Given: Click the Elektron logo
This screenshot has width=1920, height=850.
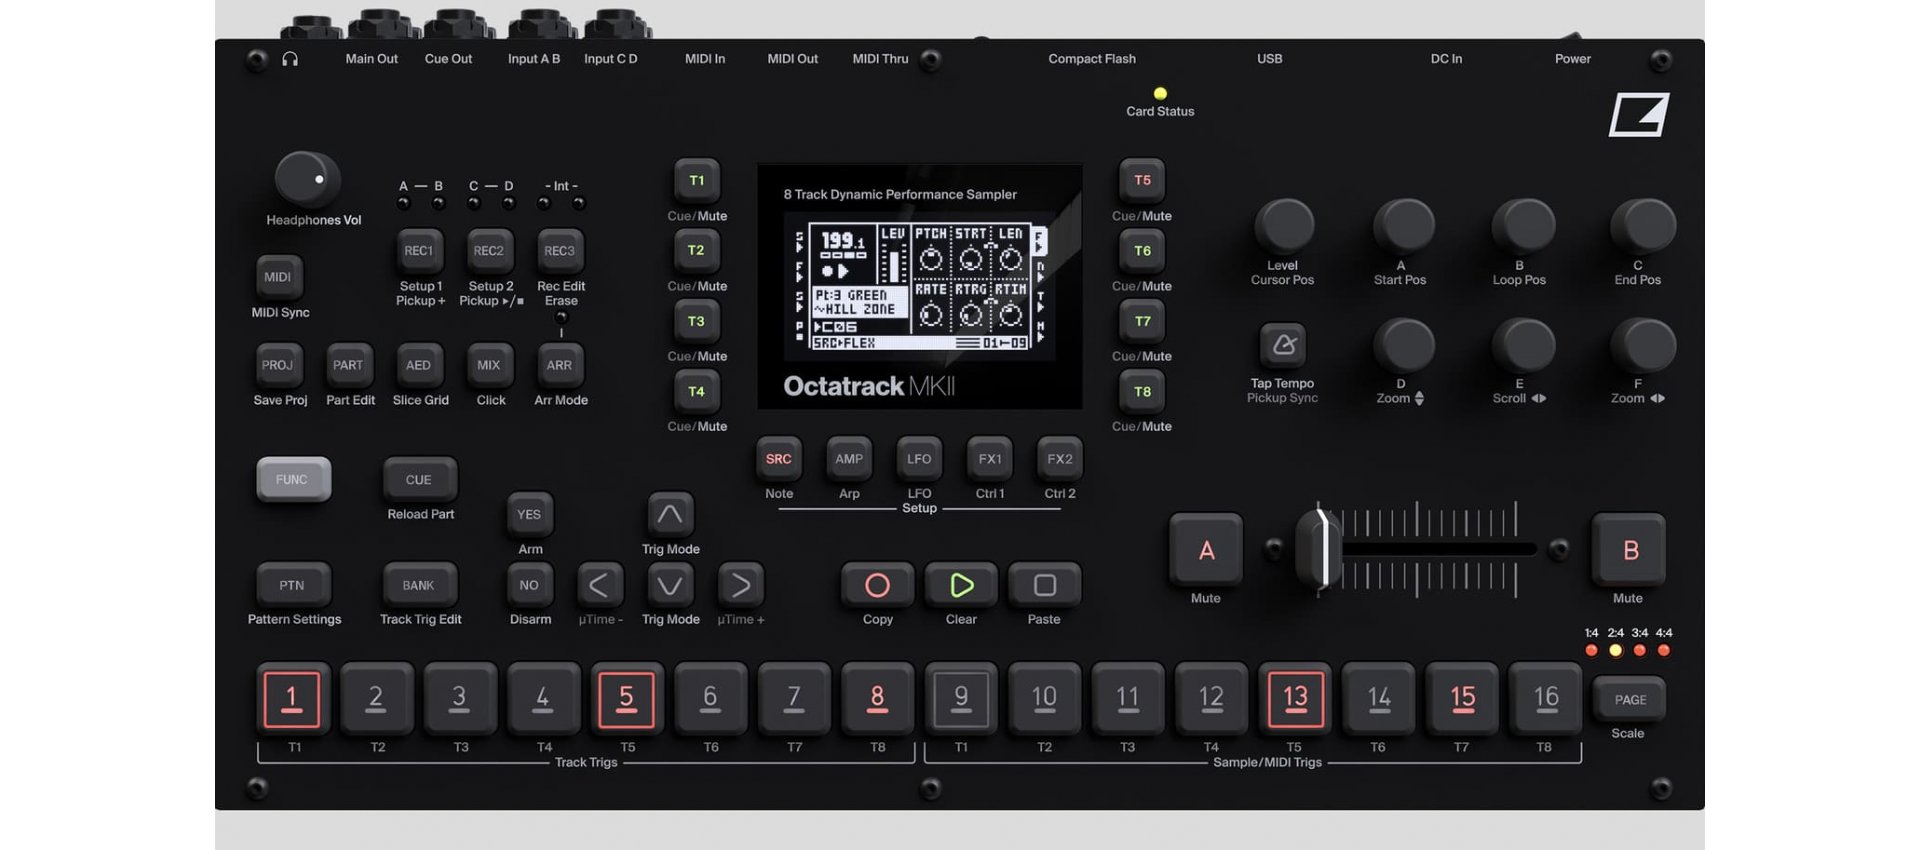Looking at the screenshot, I should tap(1639, 115).
